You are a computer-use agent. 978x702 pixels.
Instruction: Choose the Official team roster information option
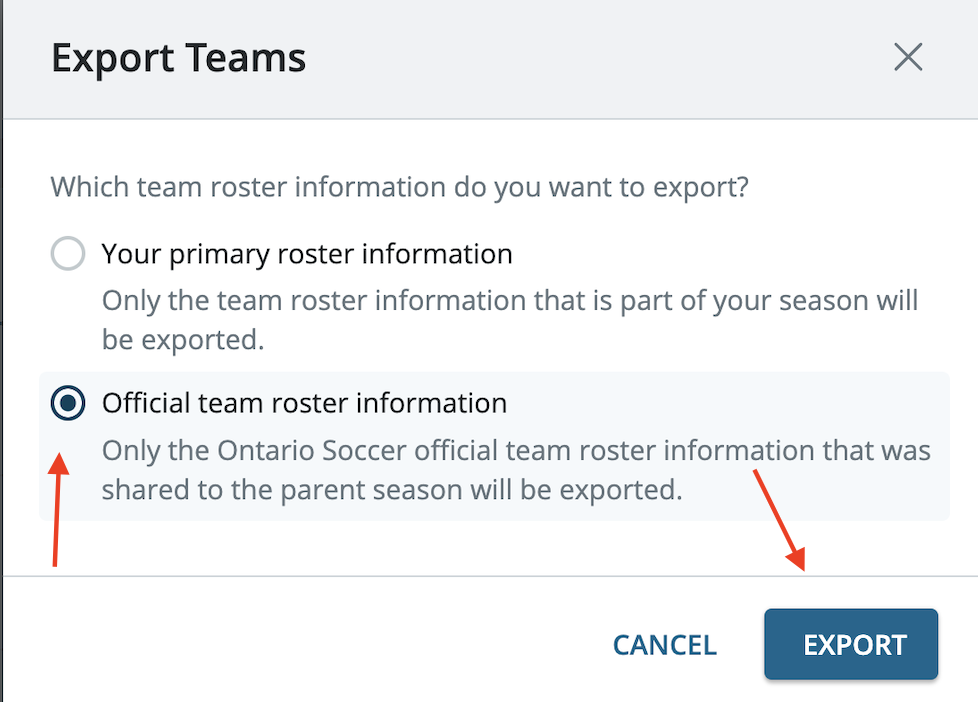67,403
